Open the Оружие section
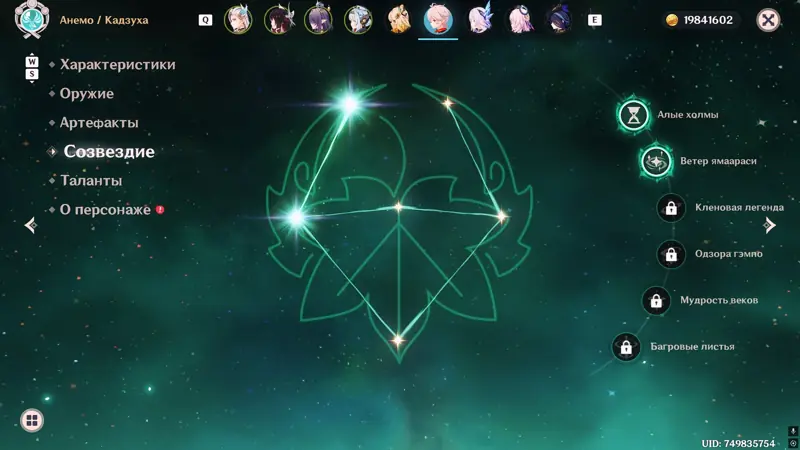 coord(87,94)
